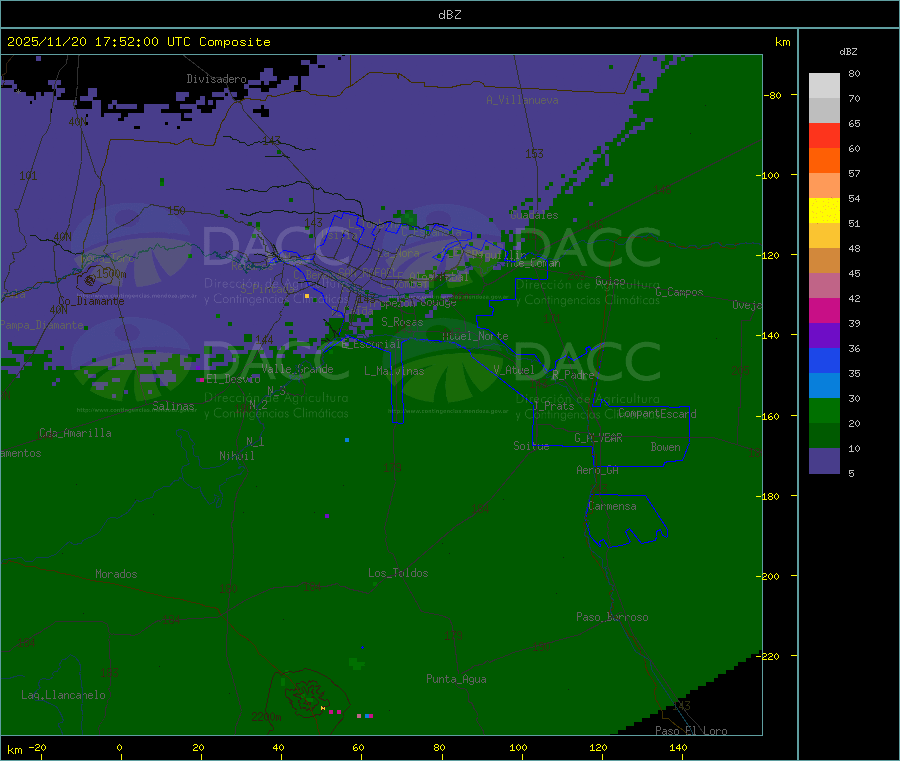Screen dimensions: 900x761
Task: Click the legend value 57
Action: pyautogui.click(x=854, y=173)
